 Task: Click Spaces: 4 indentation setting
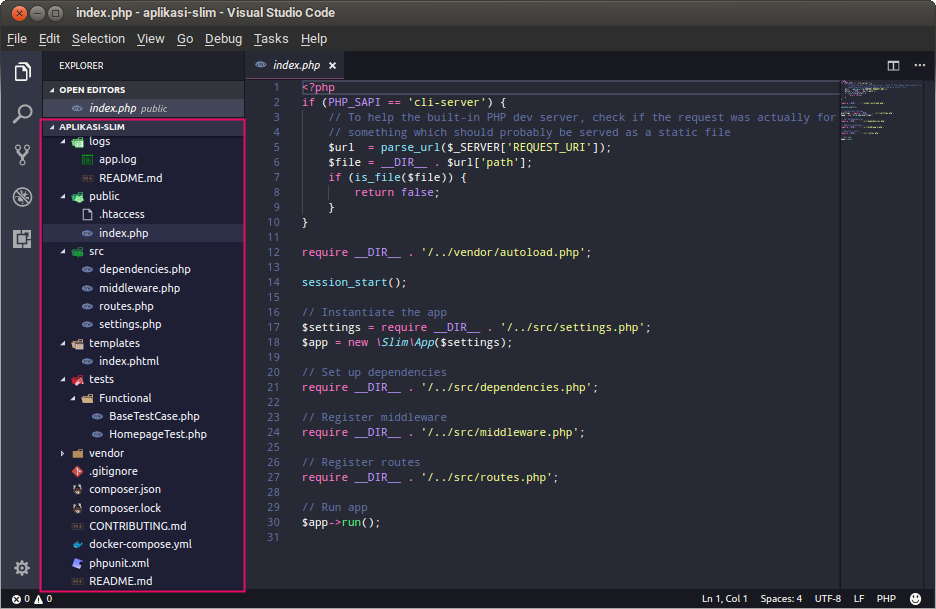[780, 599]
